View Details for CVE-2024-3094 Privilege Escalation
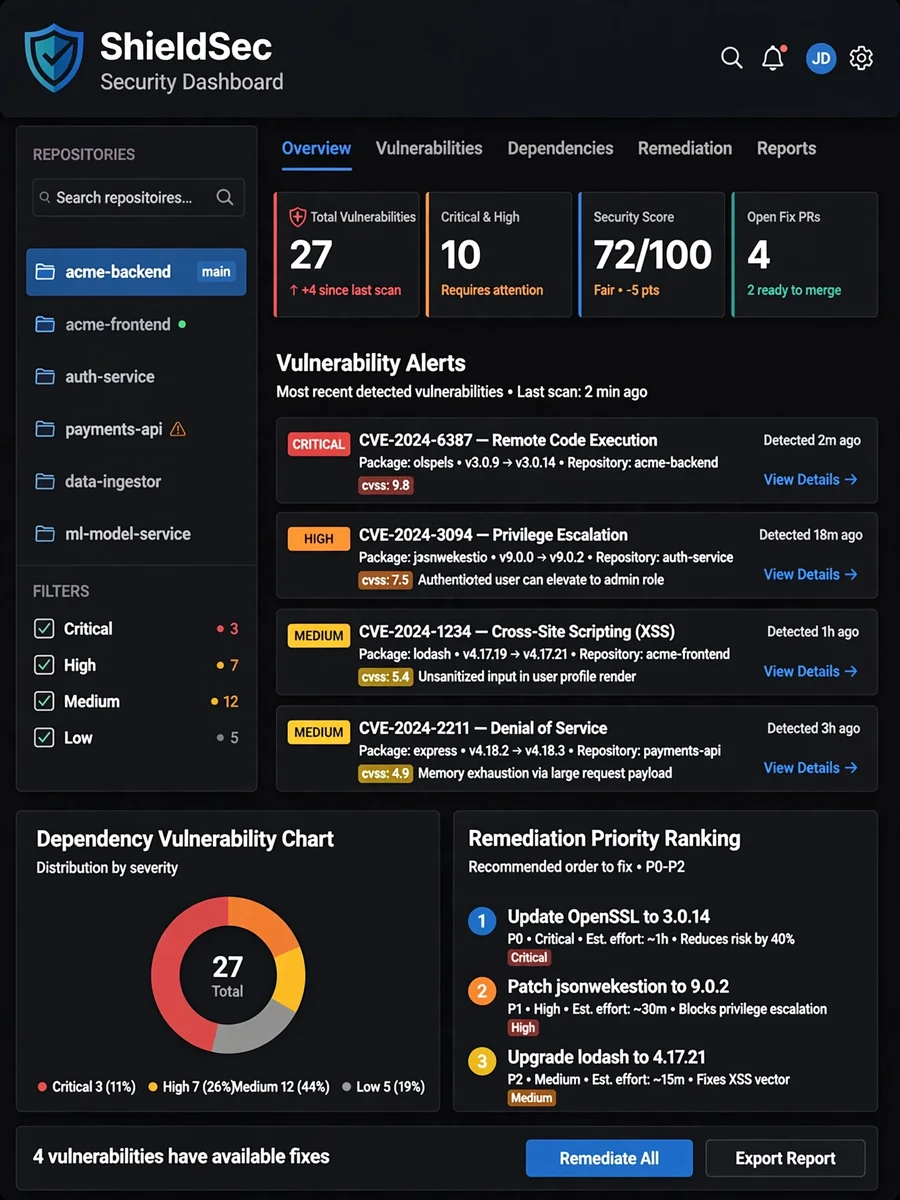900x1200 pixels. coord(810,574)
